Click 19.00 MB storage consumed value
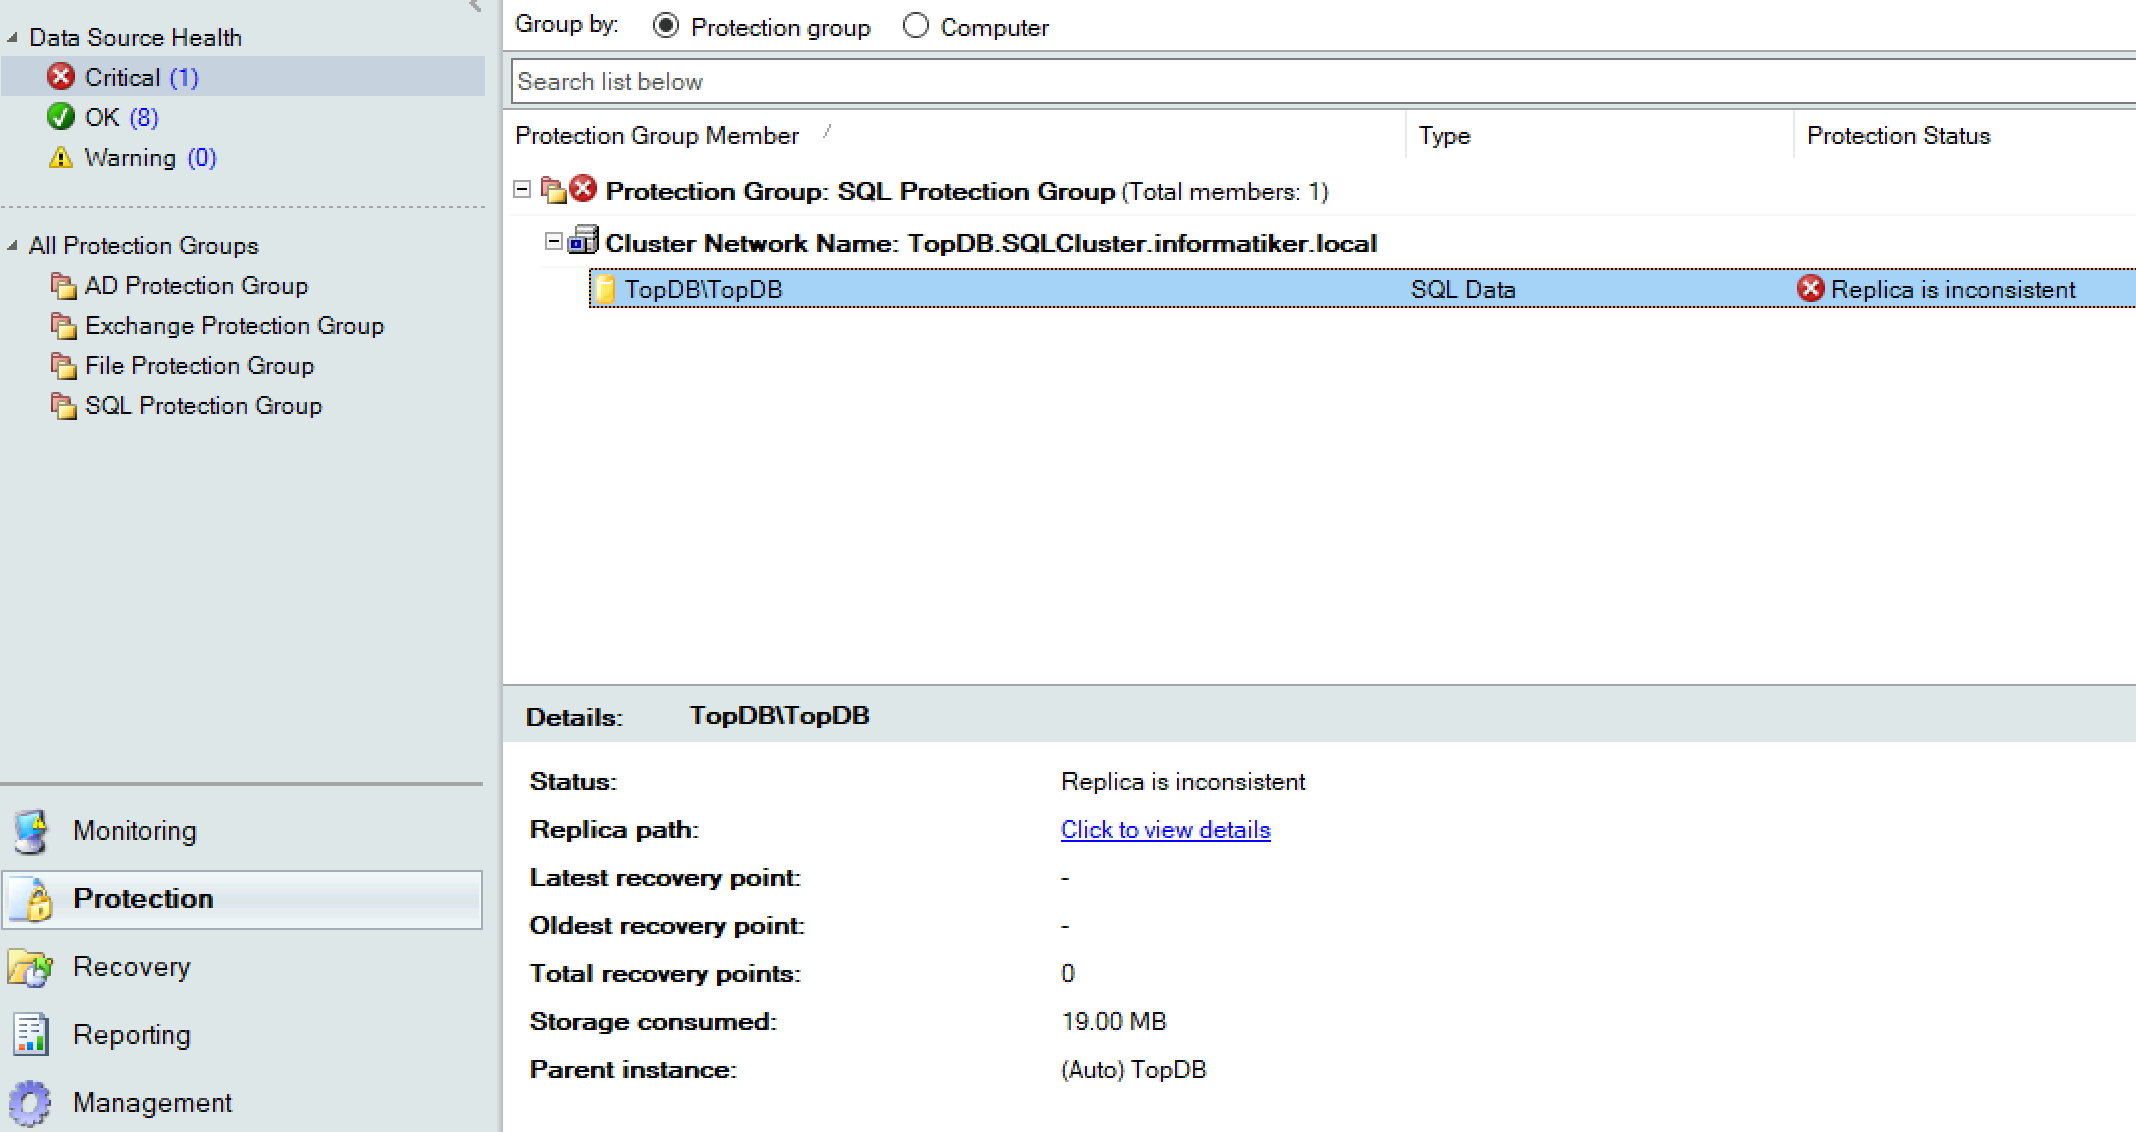The image size is (2136, 1132). 1114,1022
